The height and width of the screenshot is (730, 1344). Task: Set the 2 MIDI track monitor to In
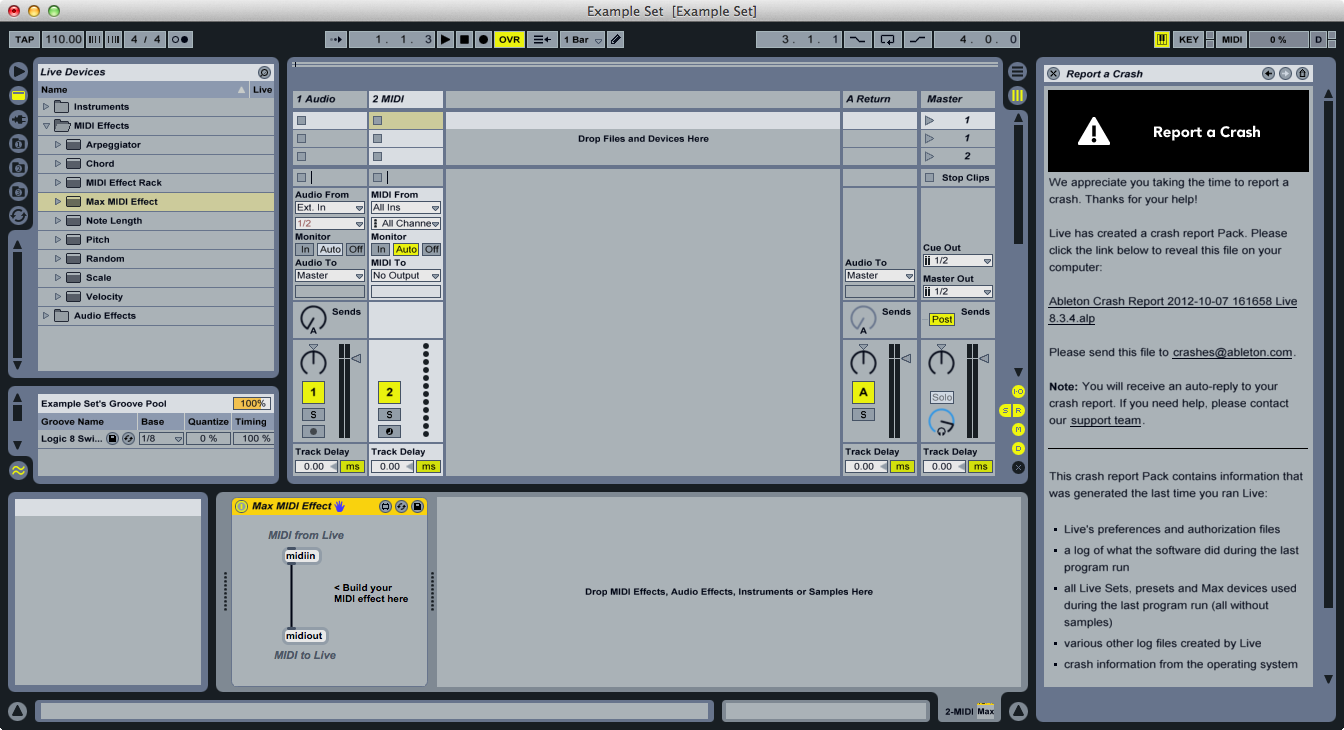point(382,249)
